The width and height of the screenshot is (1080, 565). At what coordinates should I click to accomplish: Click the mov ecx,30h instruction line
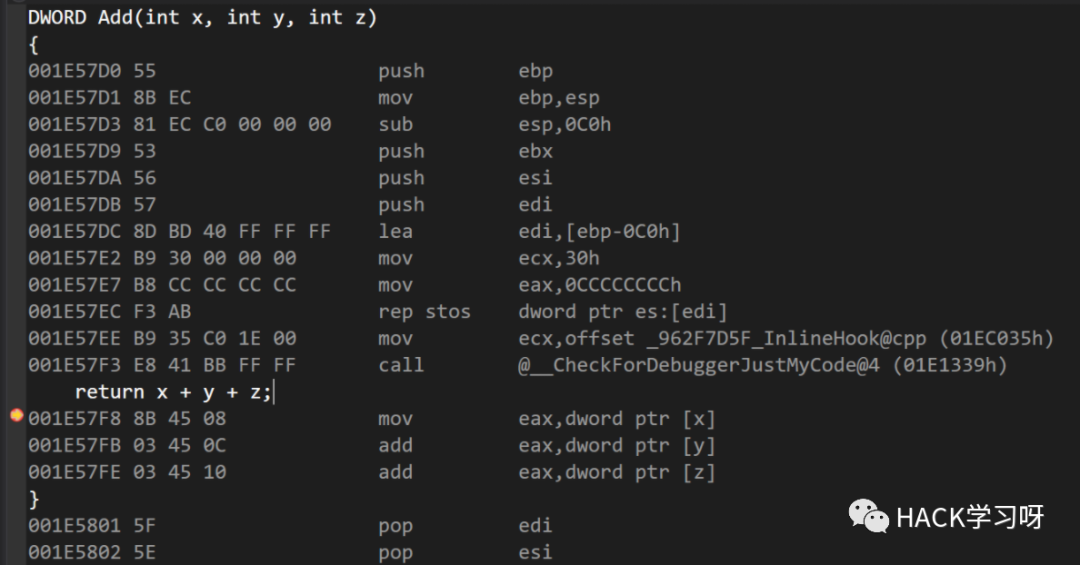[x=313, y=258]
